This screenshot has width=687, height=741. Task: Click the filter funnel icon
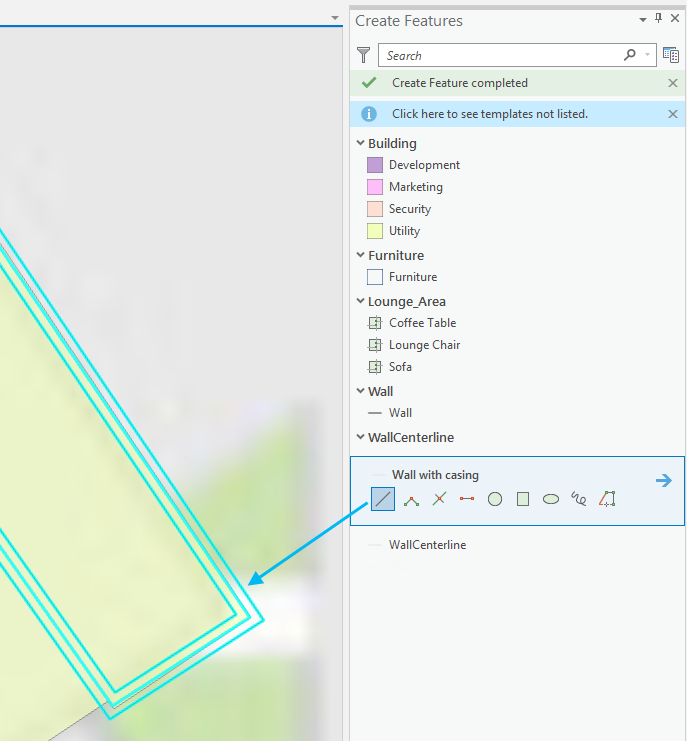pos(363,55)
